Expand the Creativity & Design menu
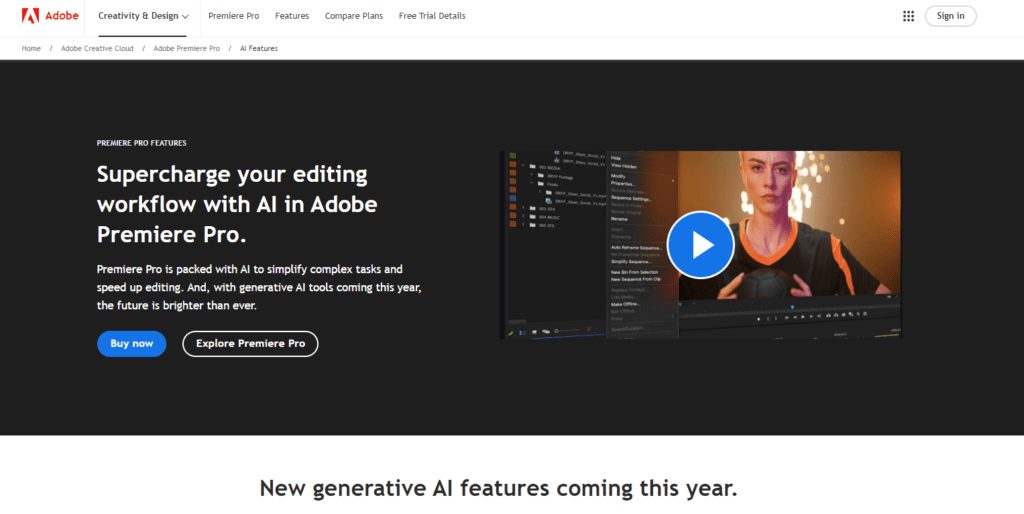 point(143,16)
